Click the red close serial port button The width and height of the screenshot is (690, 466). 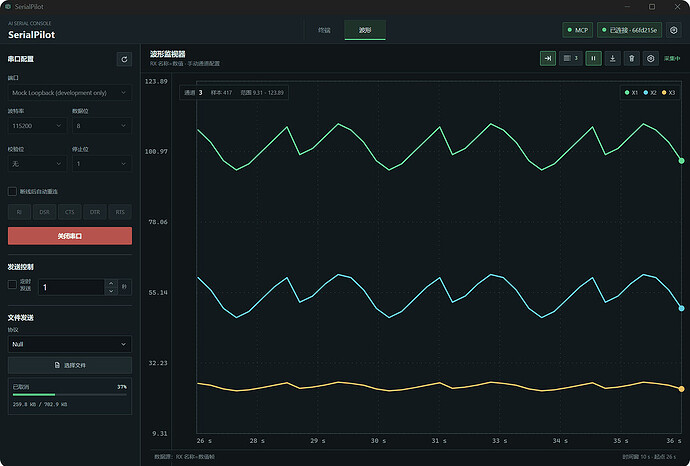(70, 236)
